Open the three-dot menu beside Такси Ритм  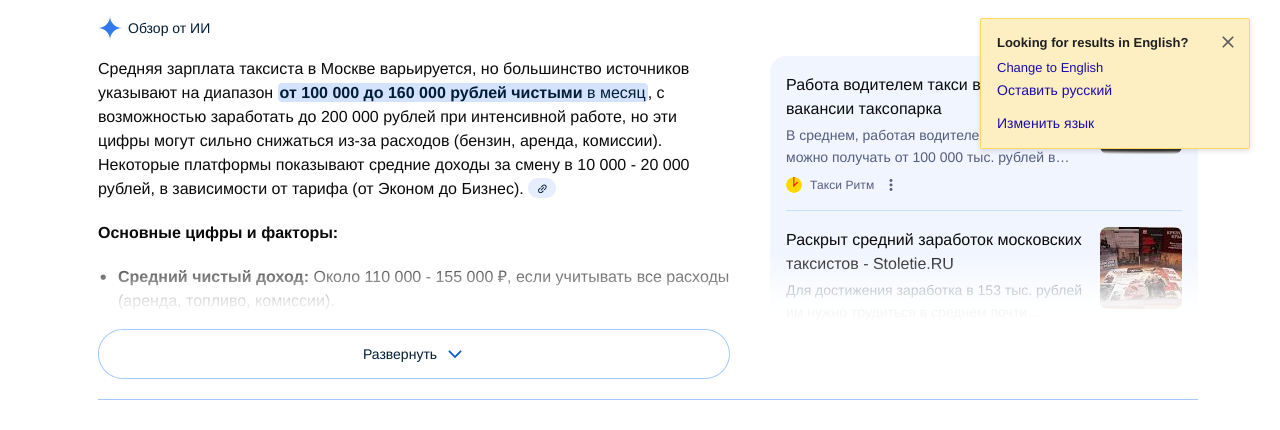[891, 185]
